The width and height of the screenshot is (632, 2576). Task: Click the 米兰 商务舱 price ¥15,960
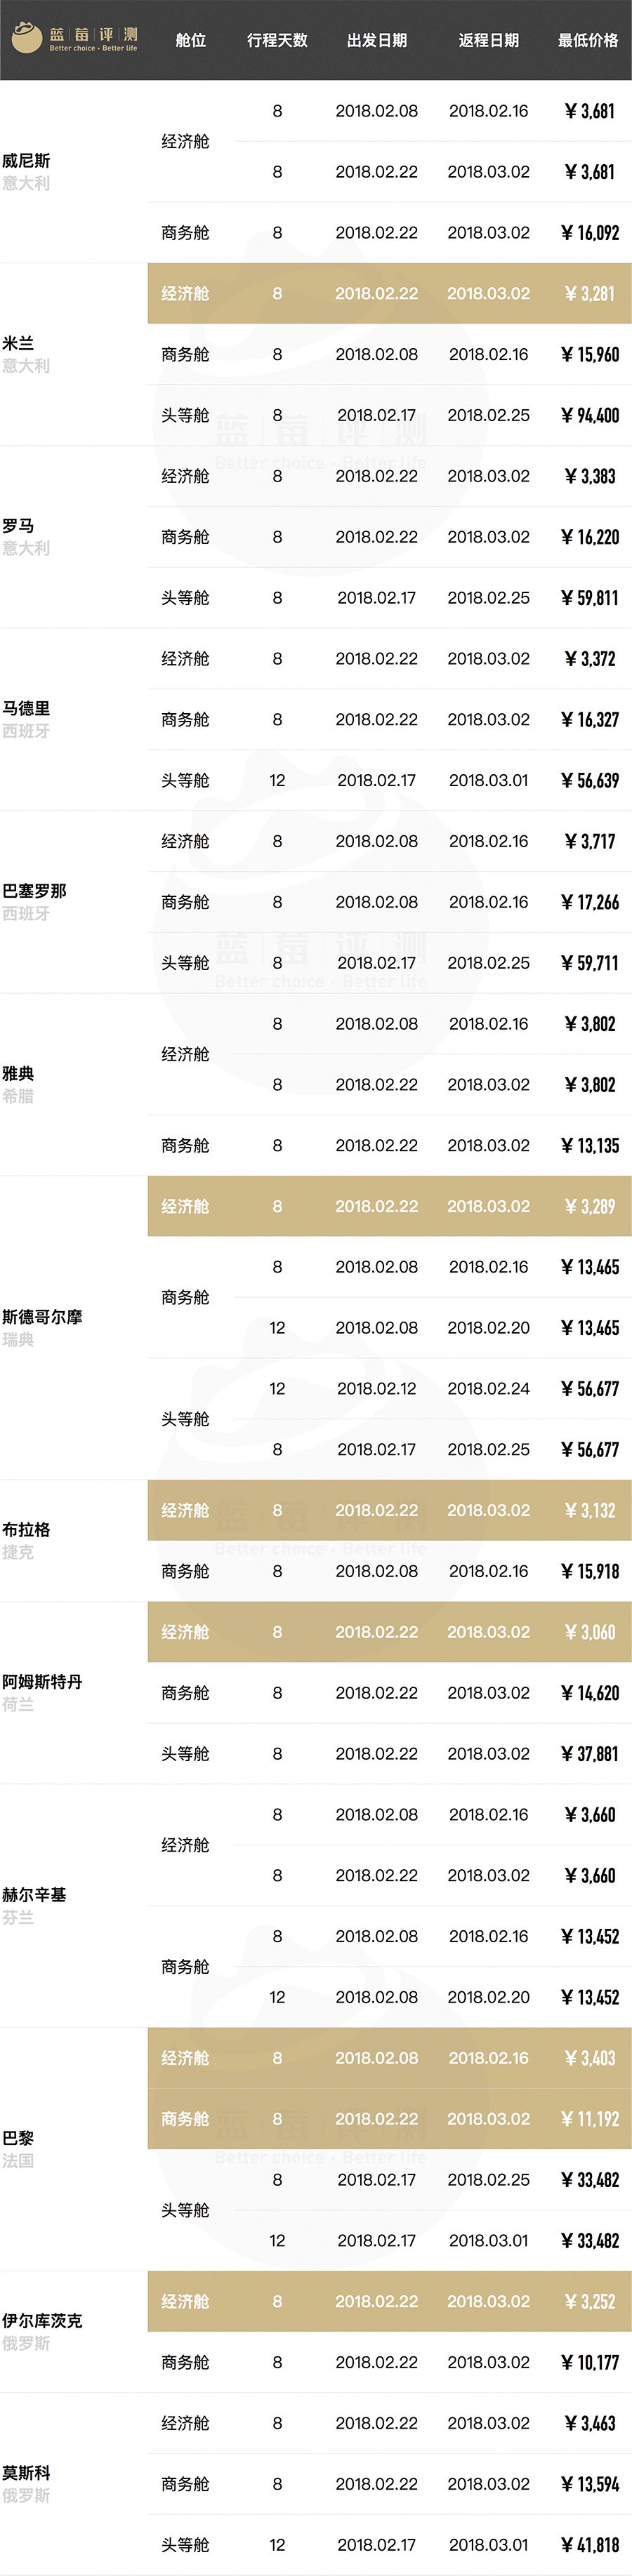[x=590, y=355]
